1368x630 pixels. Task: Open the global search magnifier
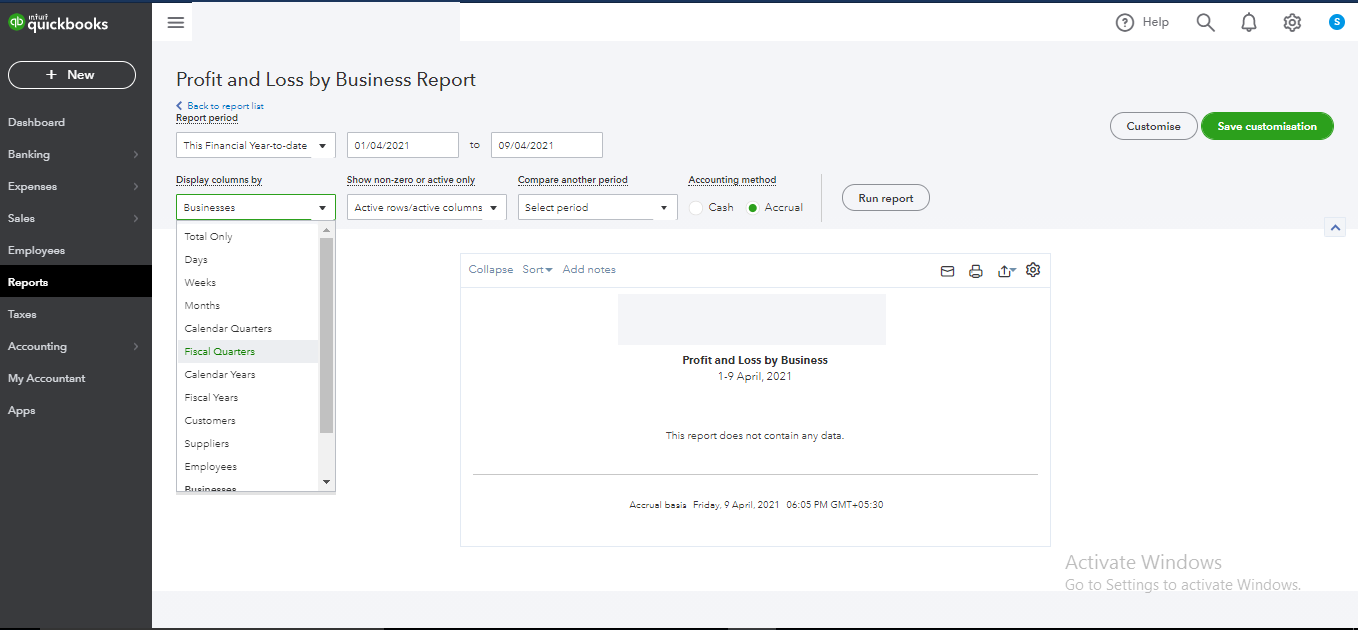click(x=1204, y=21)
